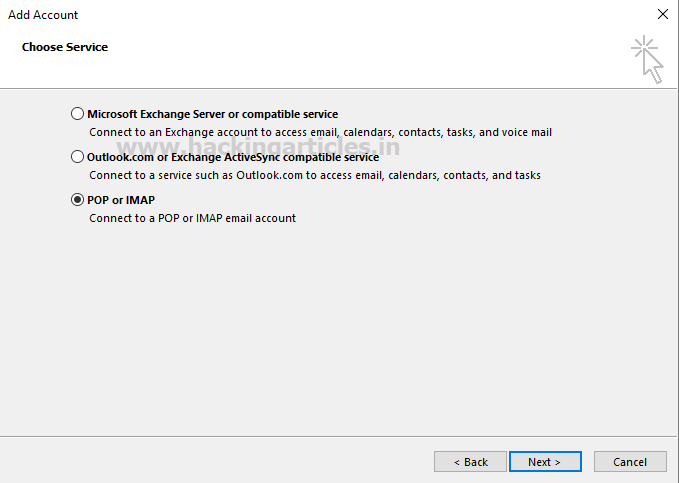Click the "Add Account" title bar text
This screenshot has height=483, width=679.
point(43,15)
